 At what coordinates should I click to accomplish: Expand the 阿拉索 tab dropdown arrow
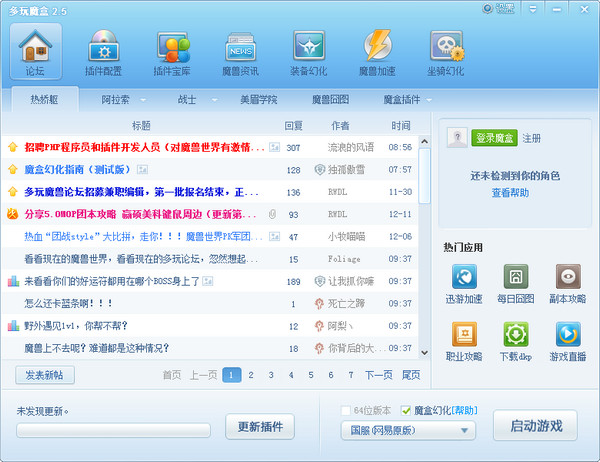pos(142,100)
